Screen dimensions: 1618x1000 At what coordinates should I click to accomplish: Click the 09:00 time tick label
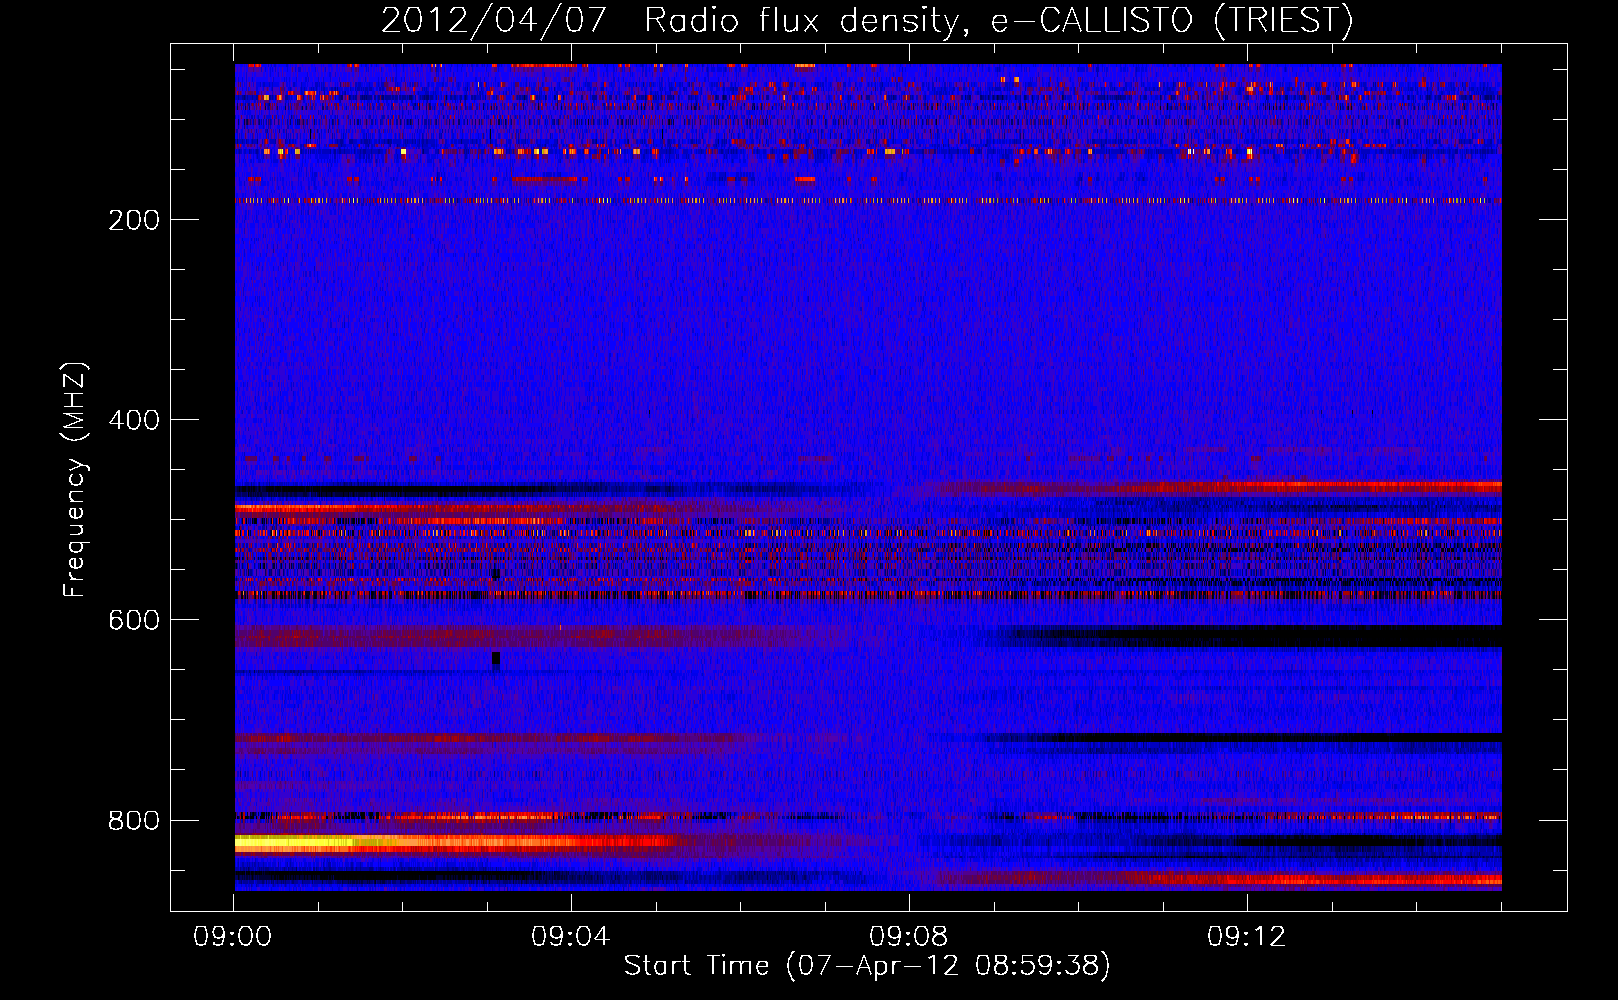(233, 937)
